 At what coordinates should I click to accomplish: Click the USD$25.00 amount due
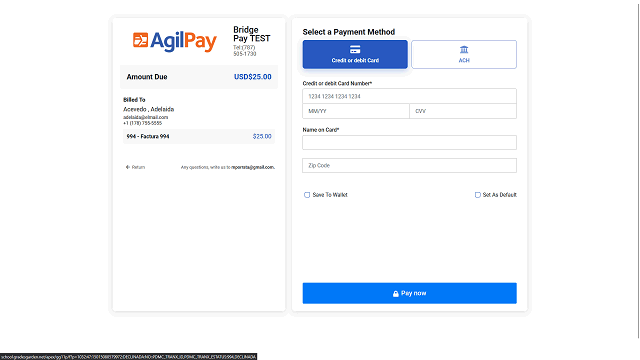253,77
